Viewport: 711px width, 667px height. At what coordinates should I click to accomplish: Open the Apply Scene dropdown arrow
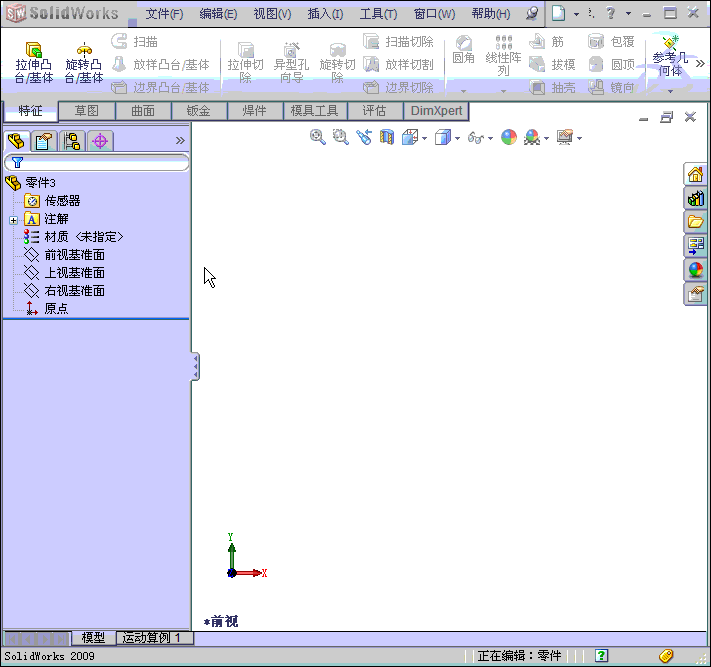pyautogui.click(x=546, y=138)
